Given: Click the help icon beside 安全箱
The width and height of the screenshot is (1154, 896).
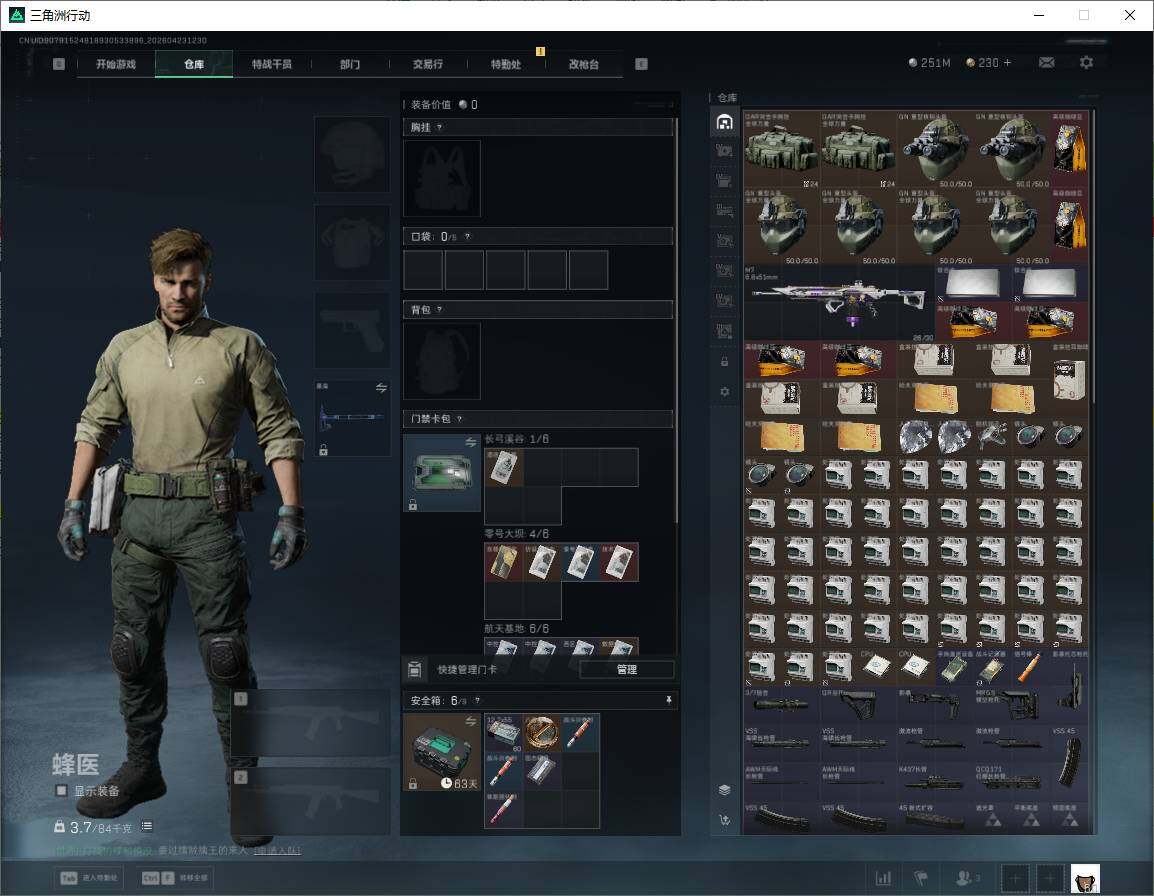Looking at the screenshot, I should [x=478, y=700].
